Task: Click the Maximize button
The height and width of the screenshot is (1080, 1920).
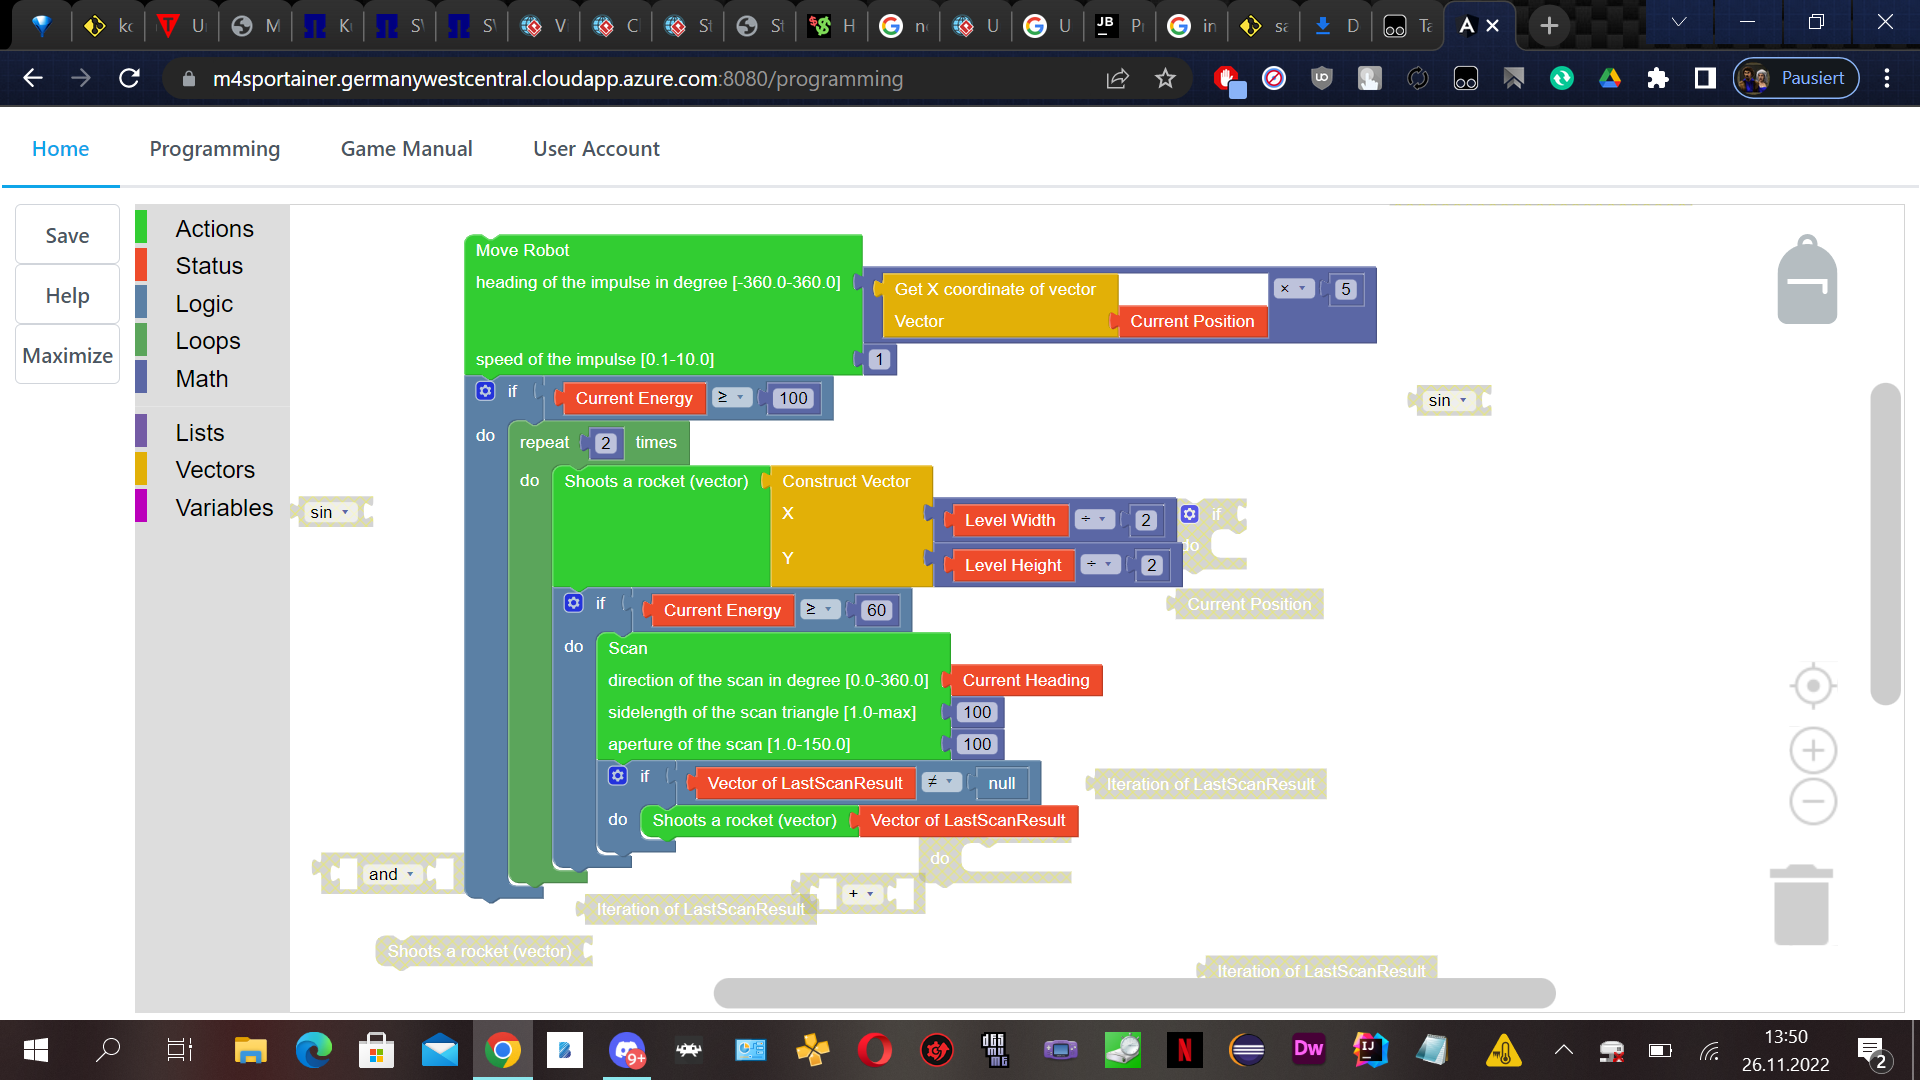Action: [x=67, y=356]
